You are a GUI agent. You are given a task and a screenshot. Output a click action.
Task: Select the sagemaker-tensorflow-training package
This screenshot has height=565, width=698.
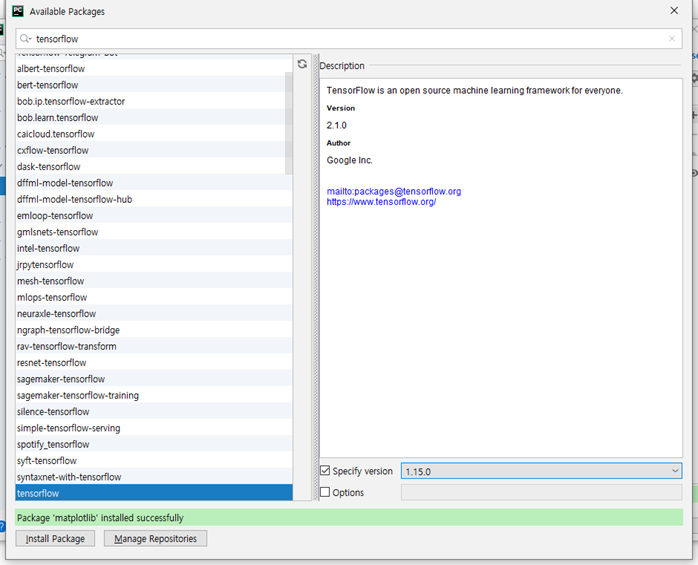pyautogui.click(x=154, y=395)
